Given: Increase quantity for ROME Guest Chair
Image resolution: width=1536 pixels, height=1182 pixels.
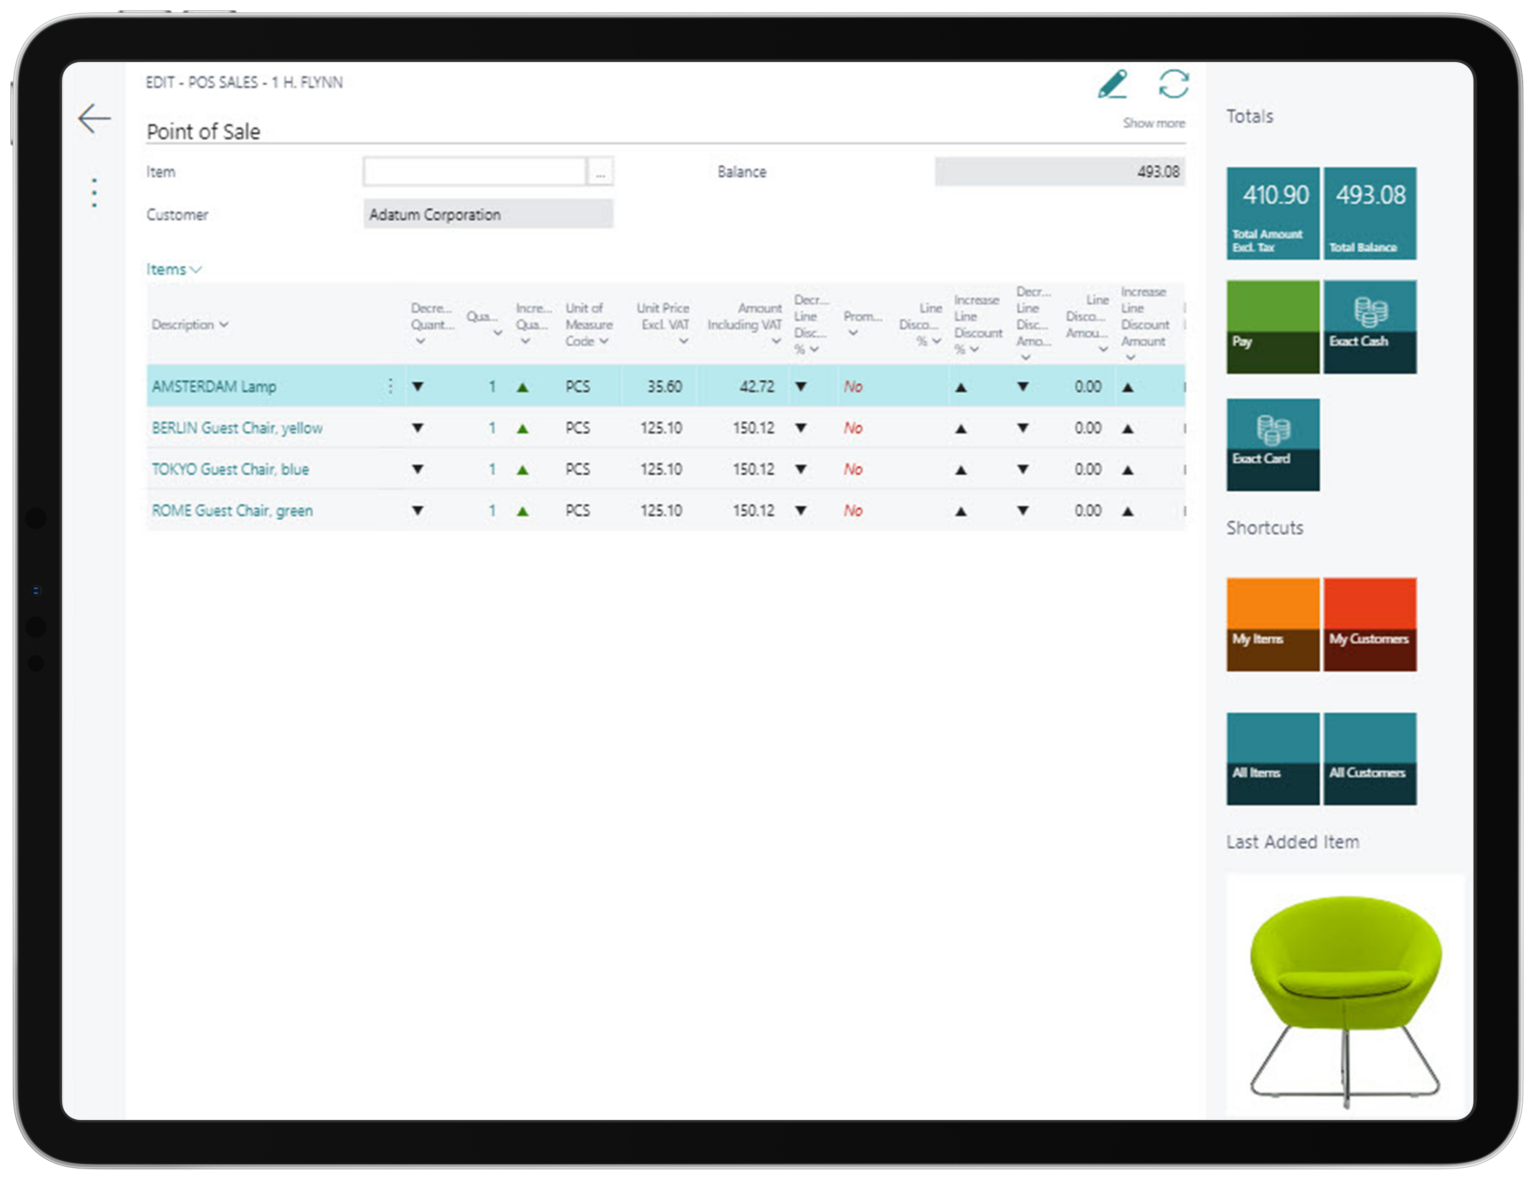Looking at the screenshot, I should coord(522,511).
